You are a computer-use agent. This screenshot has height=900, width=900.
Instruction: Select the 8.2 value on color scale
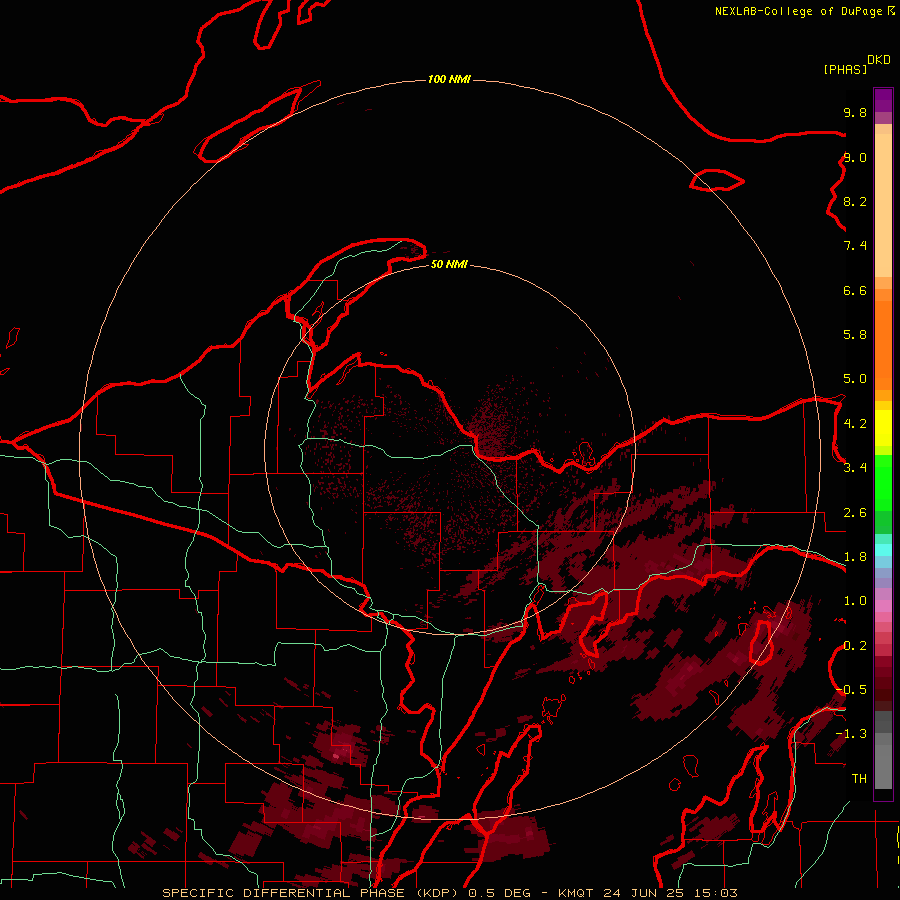click(x=855, y=201)
